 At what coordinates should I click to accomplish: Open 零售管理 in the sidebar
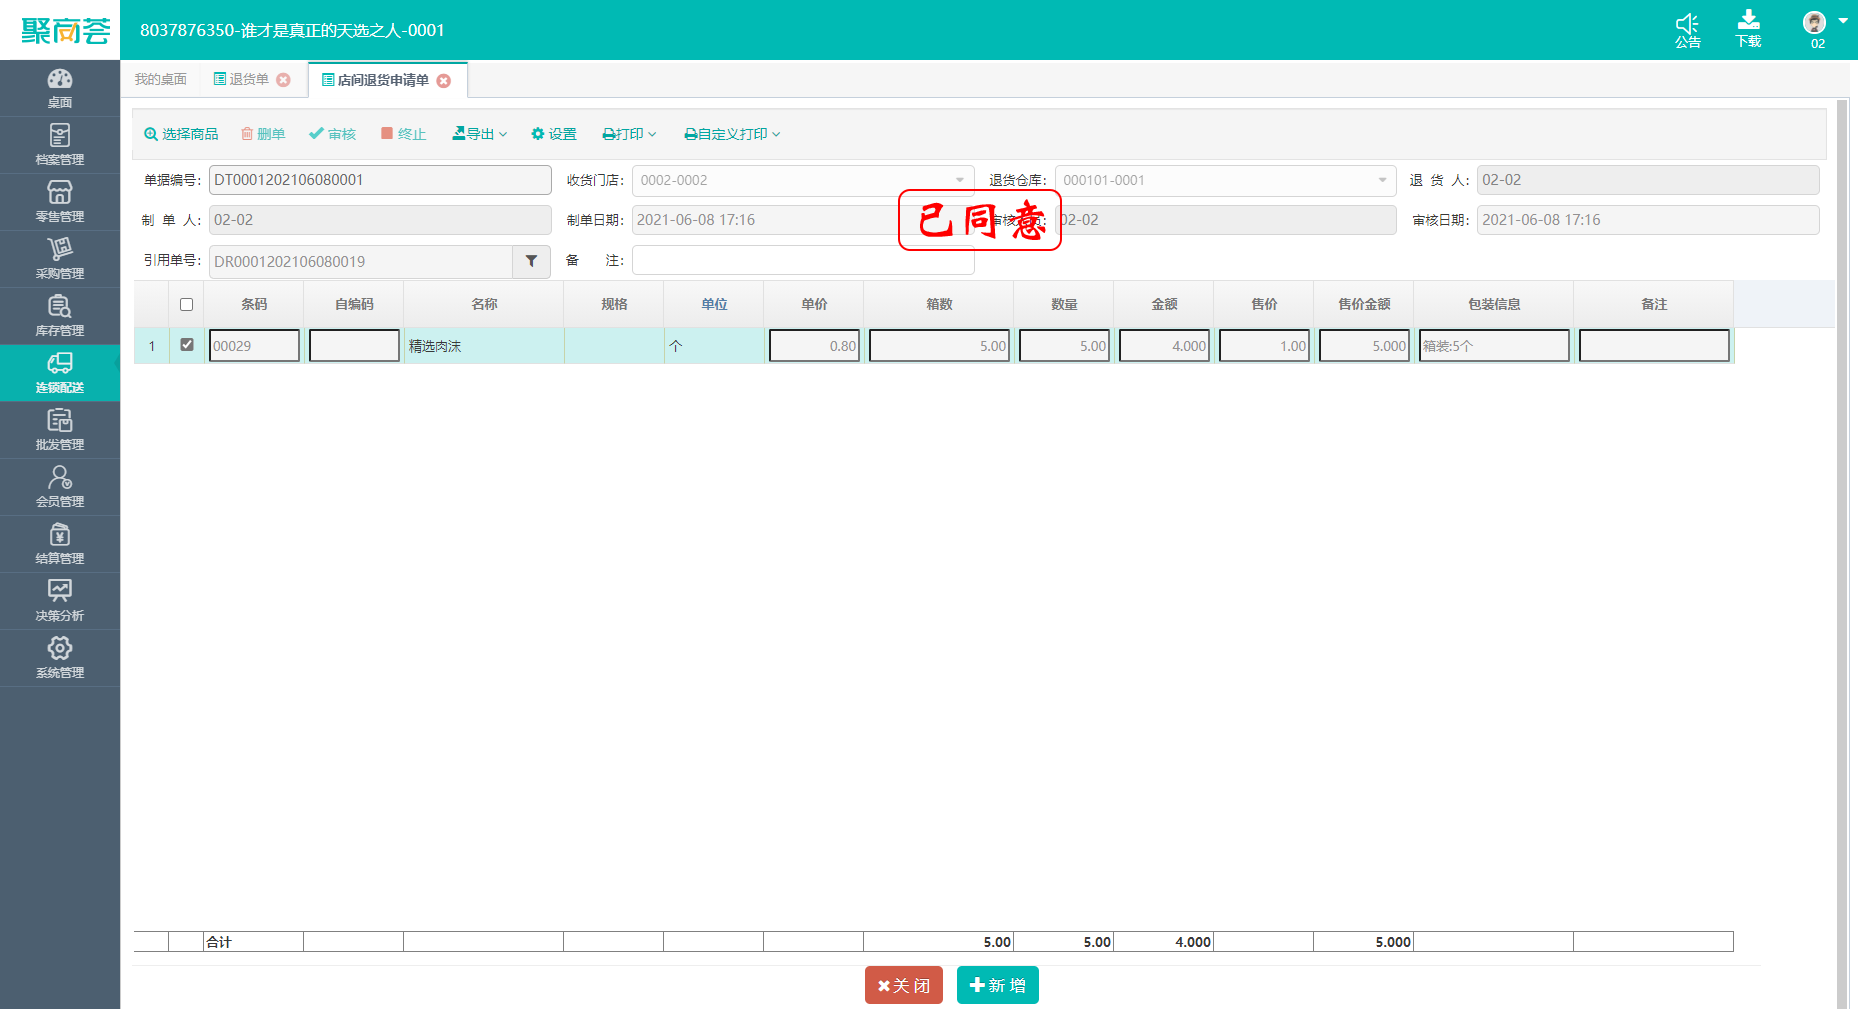pos(60,202)
